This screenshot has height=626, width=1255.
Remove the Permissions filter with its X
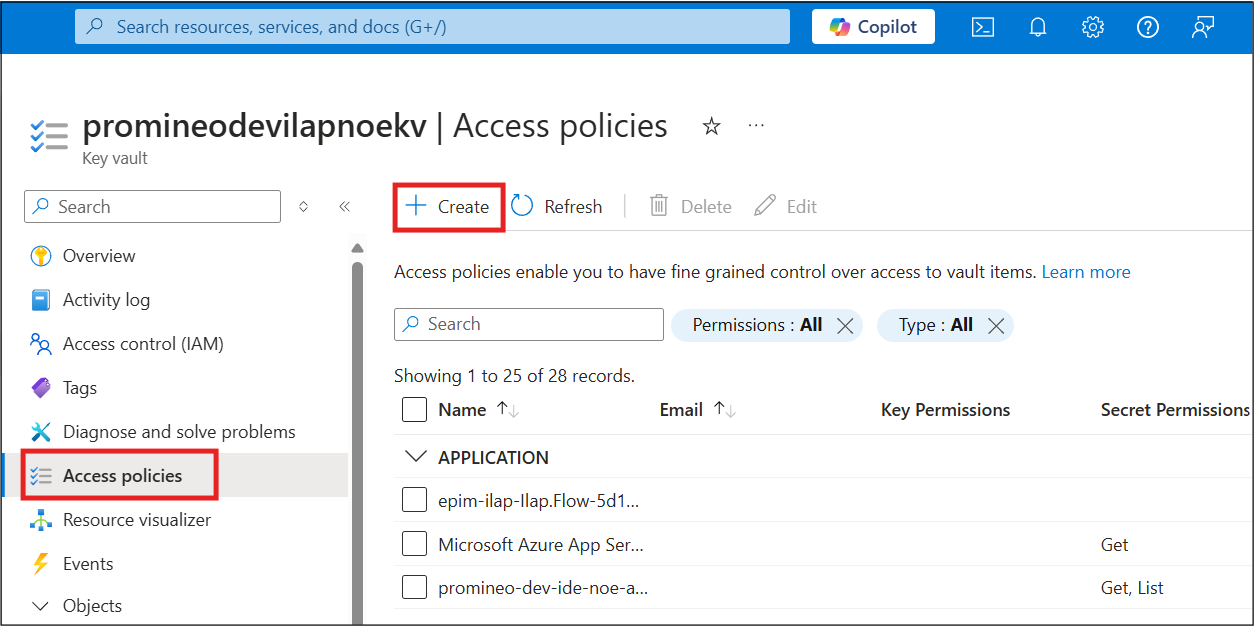tap(844, 325)
